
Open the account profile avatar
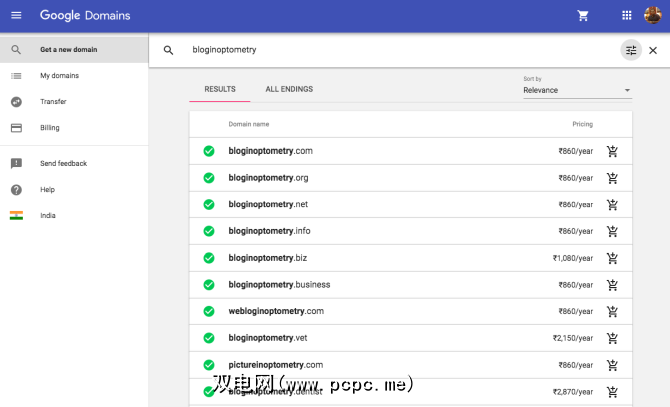(x=652, y=15)
